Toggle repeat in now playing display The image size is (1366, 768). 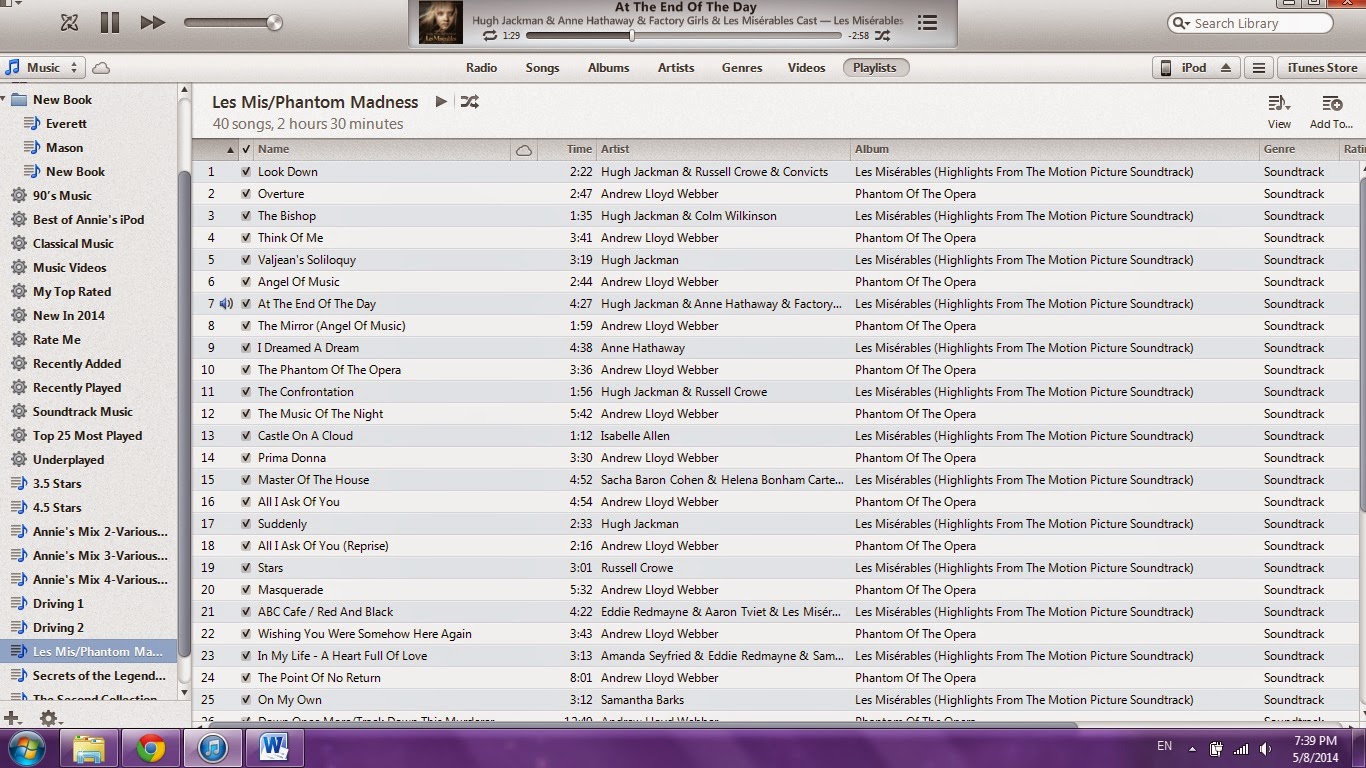click(x=490, y=36)
